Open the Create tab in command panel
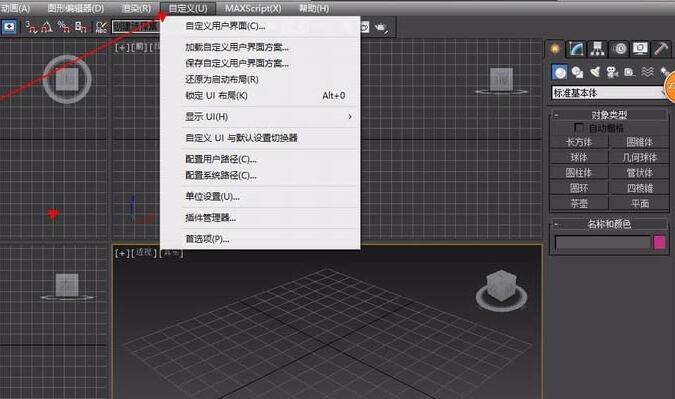Screen dimensions: 675x399 pyautogui.click(x=555, y=49)
